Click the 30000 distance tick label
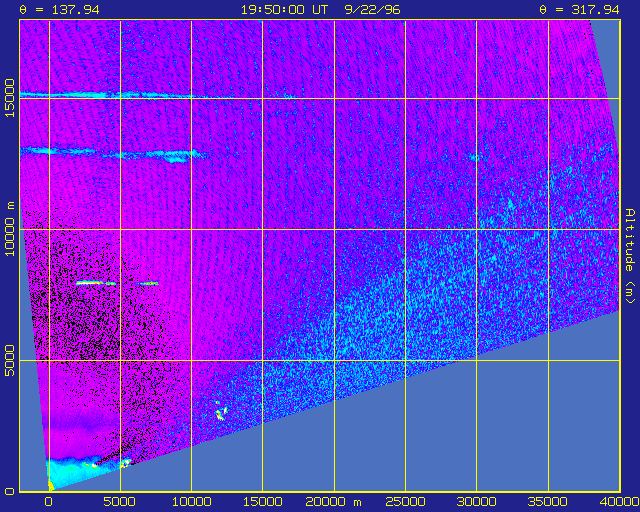 (476, 502)
